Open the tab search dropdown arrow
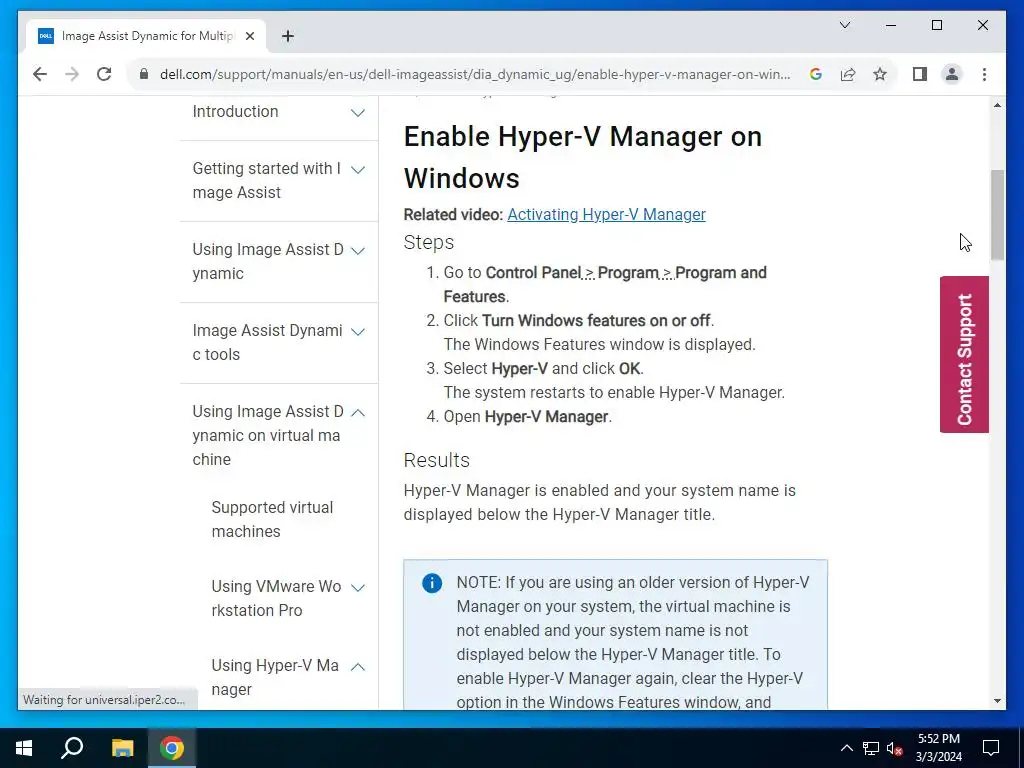The width and height of the screenshot is (1024, 768). coord(844,25)
